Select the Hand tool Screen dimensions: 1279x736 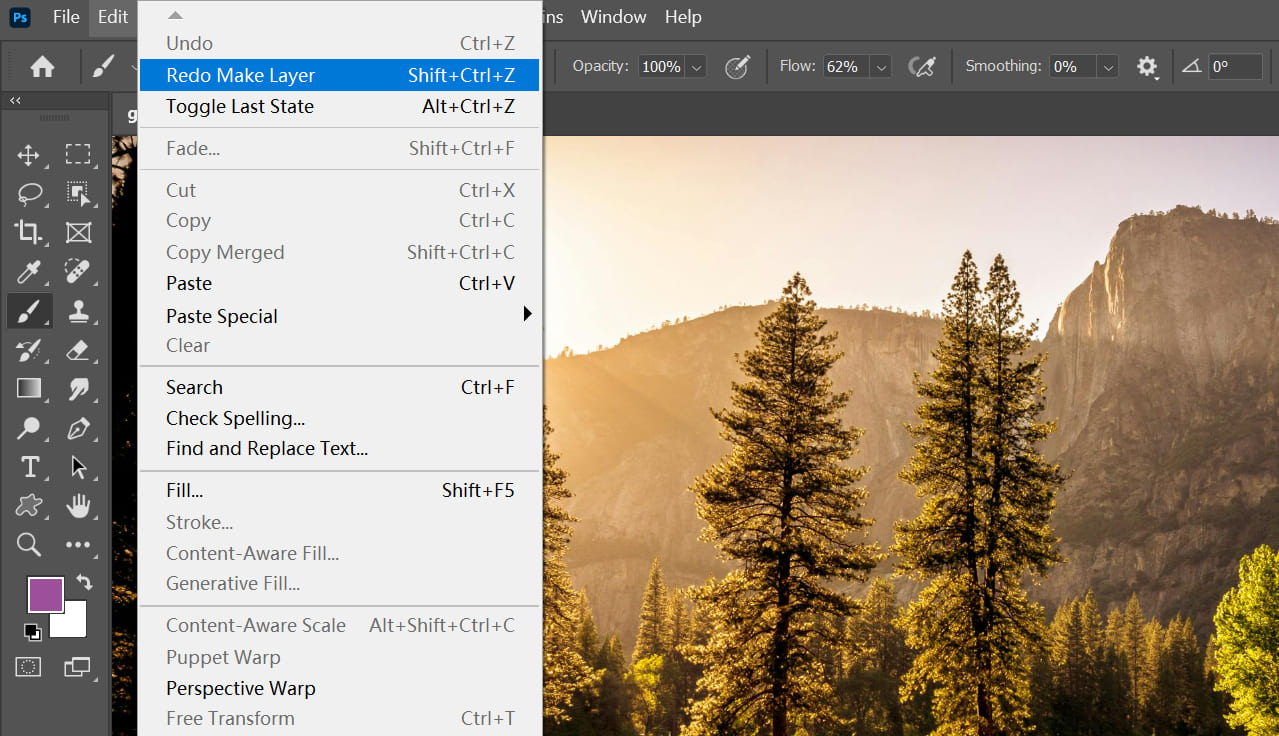click(79, 505)
